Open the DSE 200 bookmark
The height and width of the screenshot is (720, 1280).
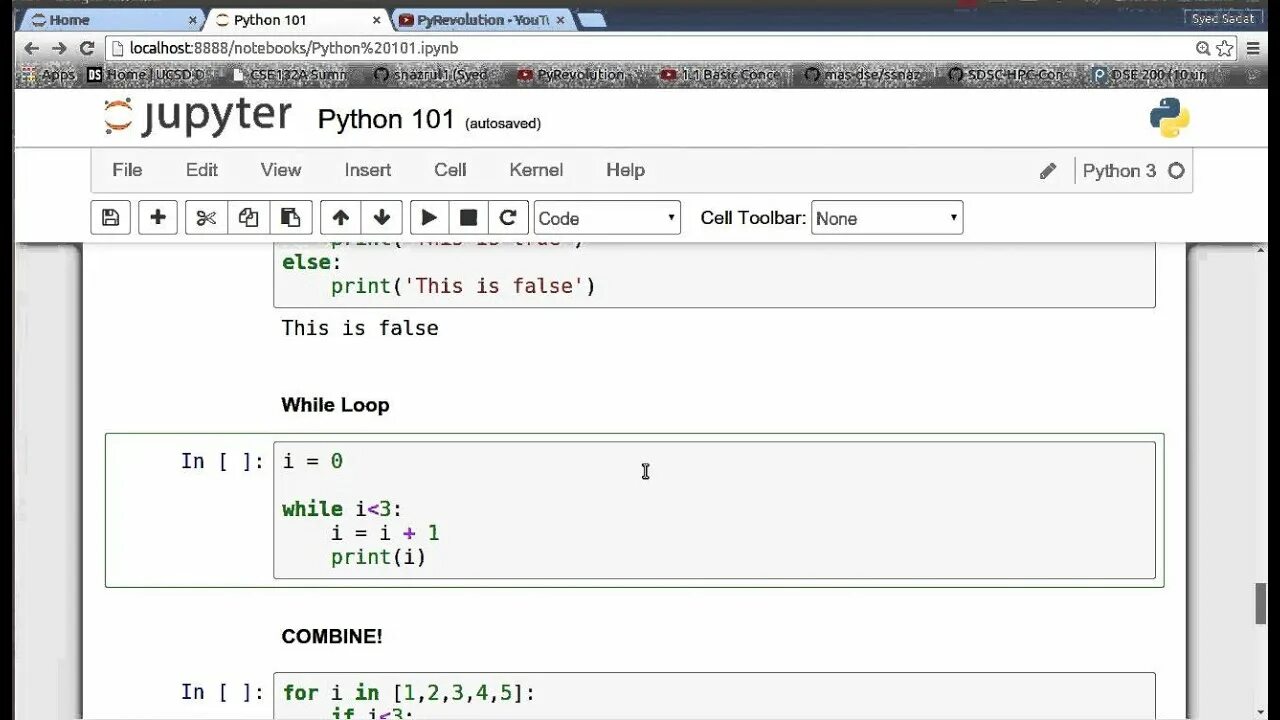[x=1150, y=75]
